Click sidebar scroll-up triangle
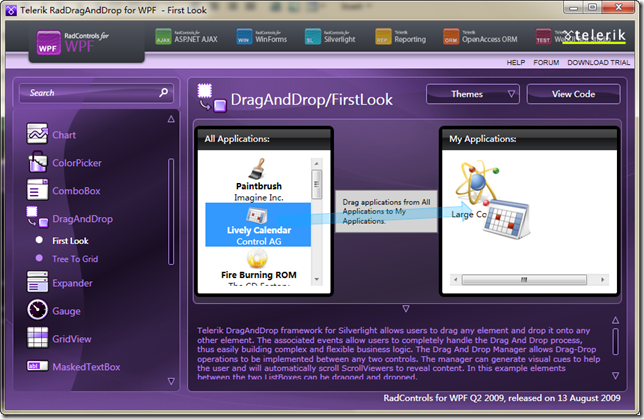644x419 pixels. pos(171,120)
